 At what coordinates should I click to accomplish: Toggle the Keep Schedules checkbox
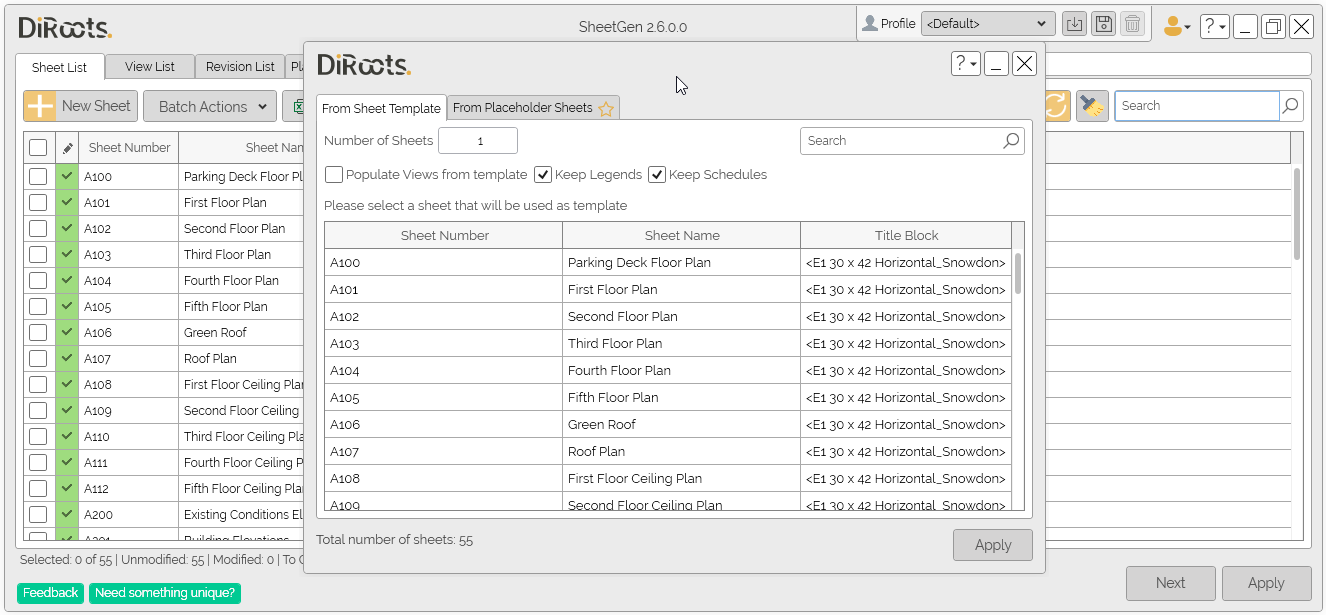[657, 175]
